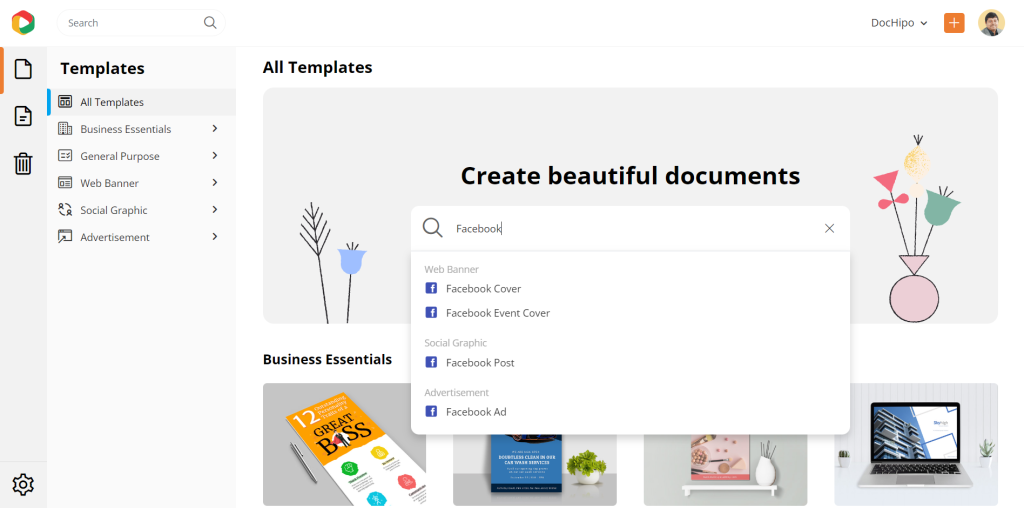Click the magnifier icon beside Facebook query
The image size is (1024, 508).
(432, 228)
